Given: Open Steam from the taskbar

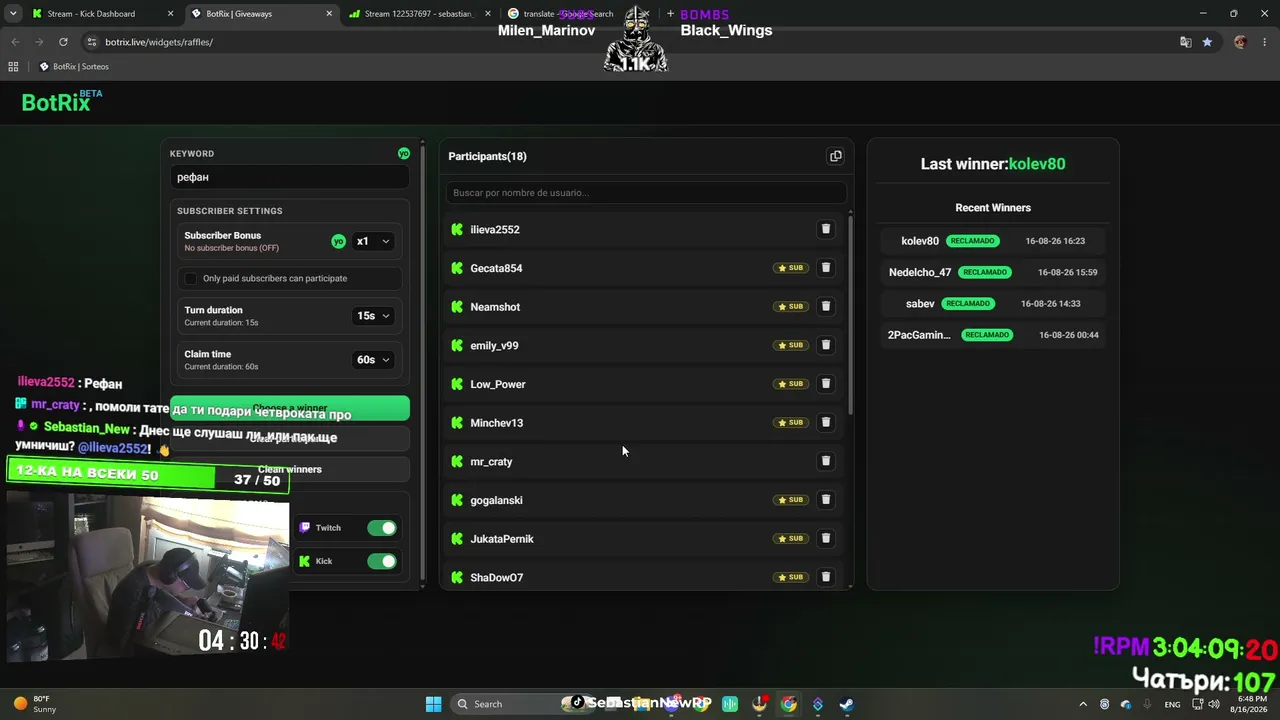Looking at the screenshot, I should (x=846, y=704).
